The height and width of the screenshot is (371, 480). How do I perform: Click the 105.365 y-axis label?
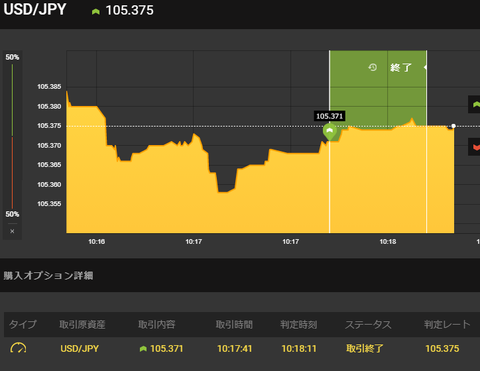click(x=49, y=165)
